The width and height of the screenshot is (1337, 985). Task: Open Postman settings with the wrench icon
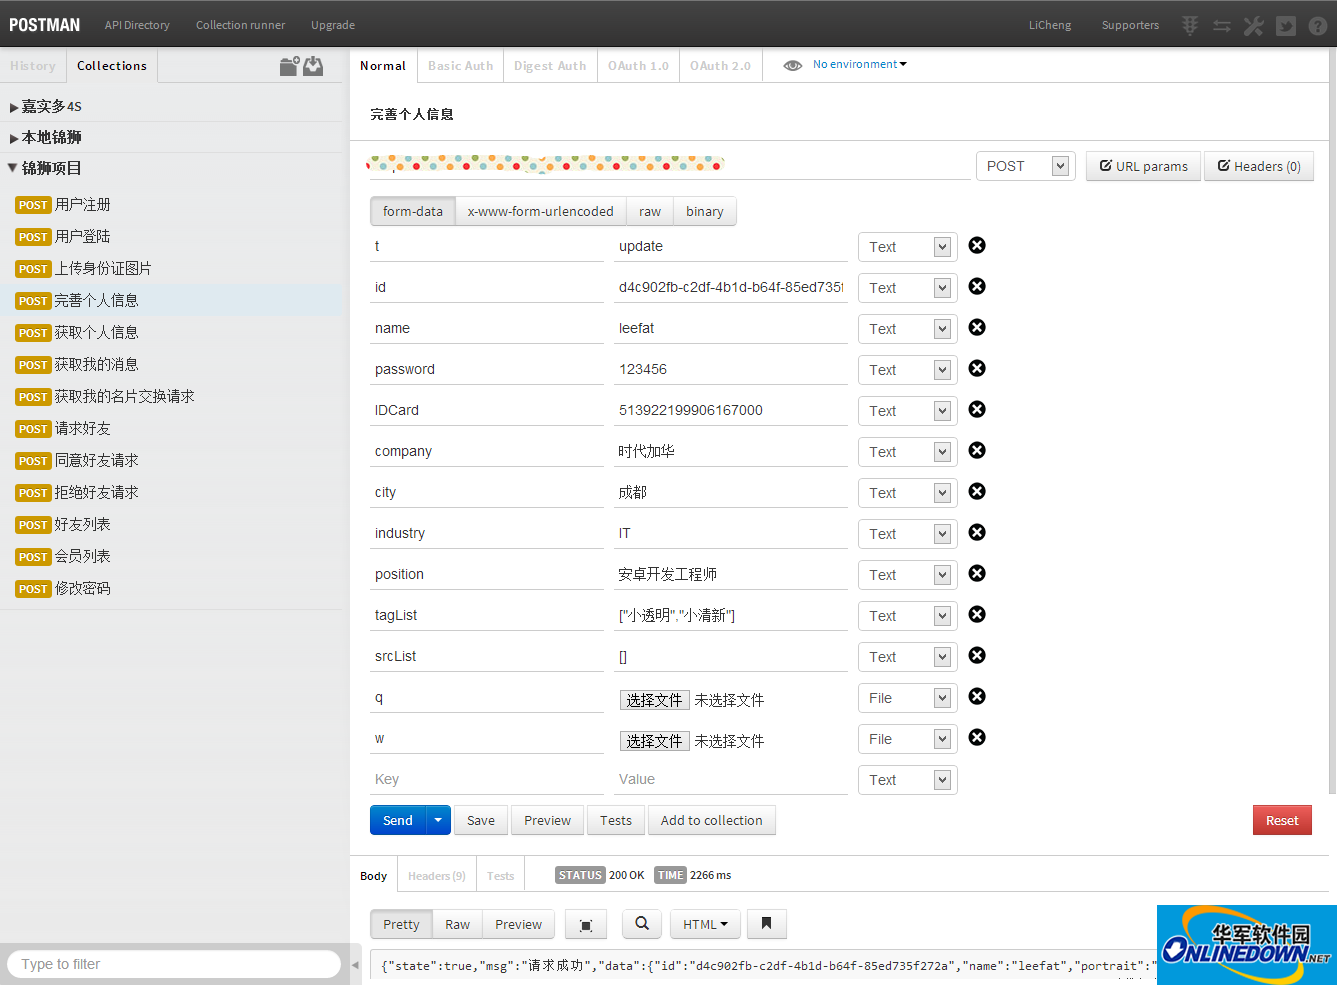[1253, 25]
